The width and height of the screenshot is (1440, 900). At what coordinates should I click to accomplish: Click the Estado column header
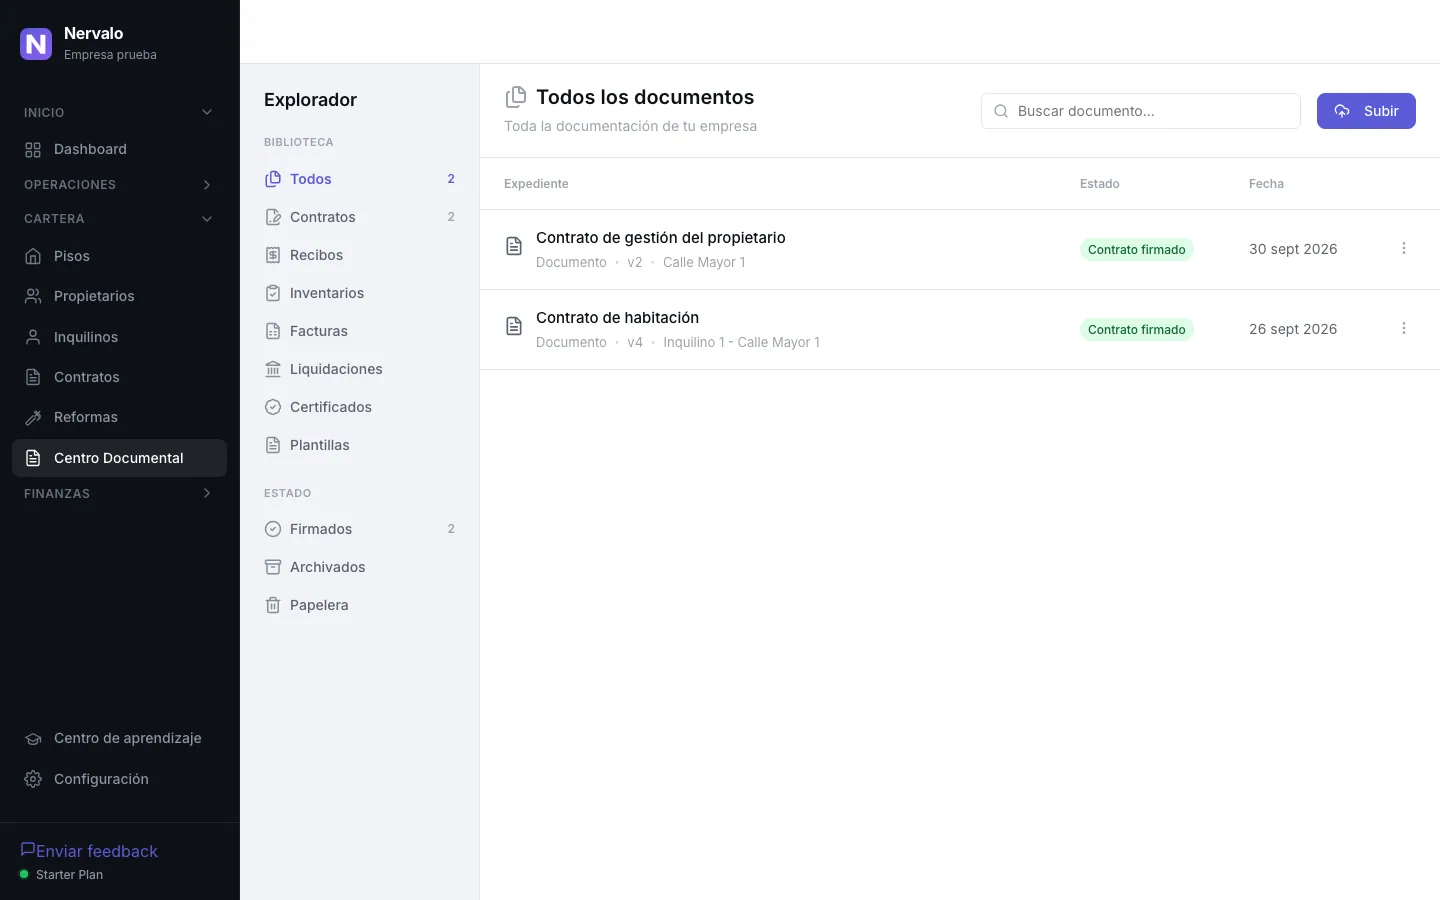(1100, 184)
